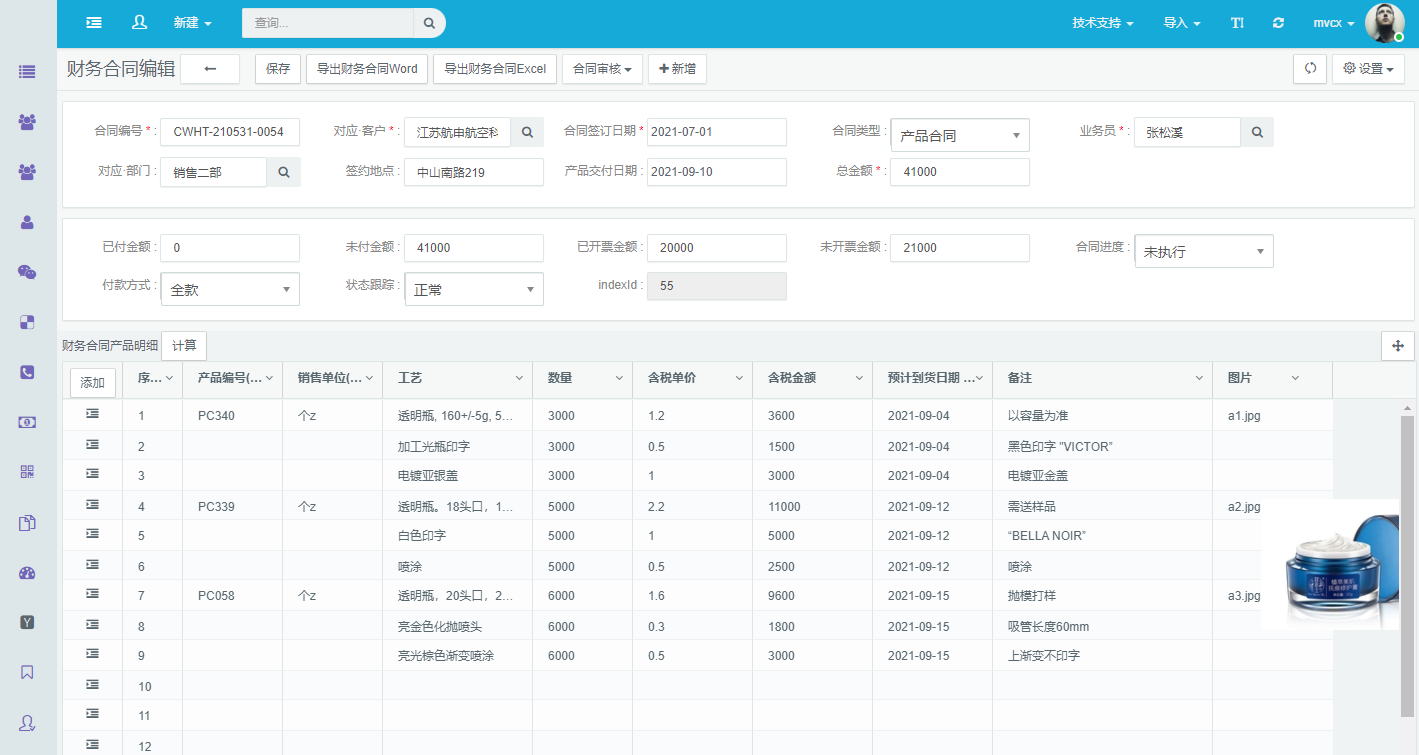Click 导出财务合同Excel button
The image size is (1419, 755).
pos(495,69)
